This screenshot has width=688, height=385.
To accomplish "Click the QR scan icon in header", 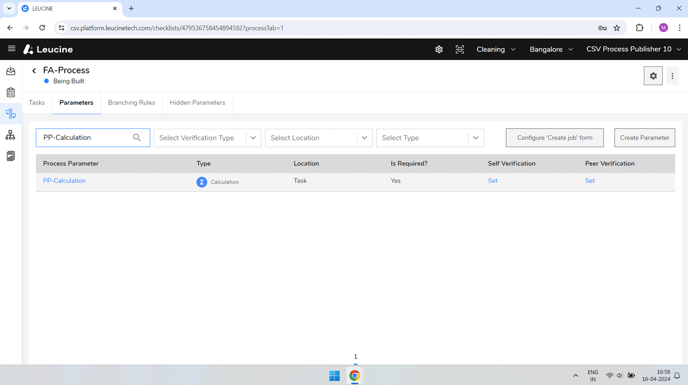I will 459,49.
